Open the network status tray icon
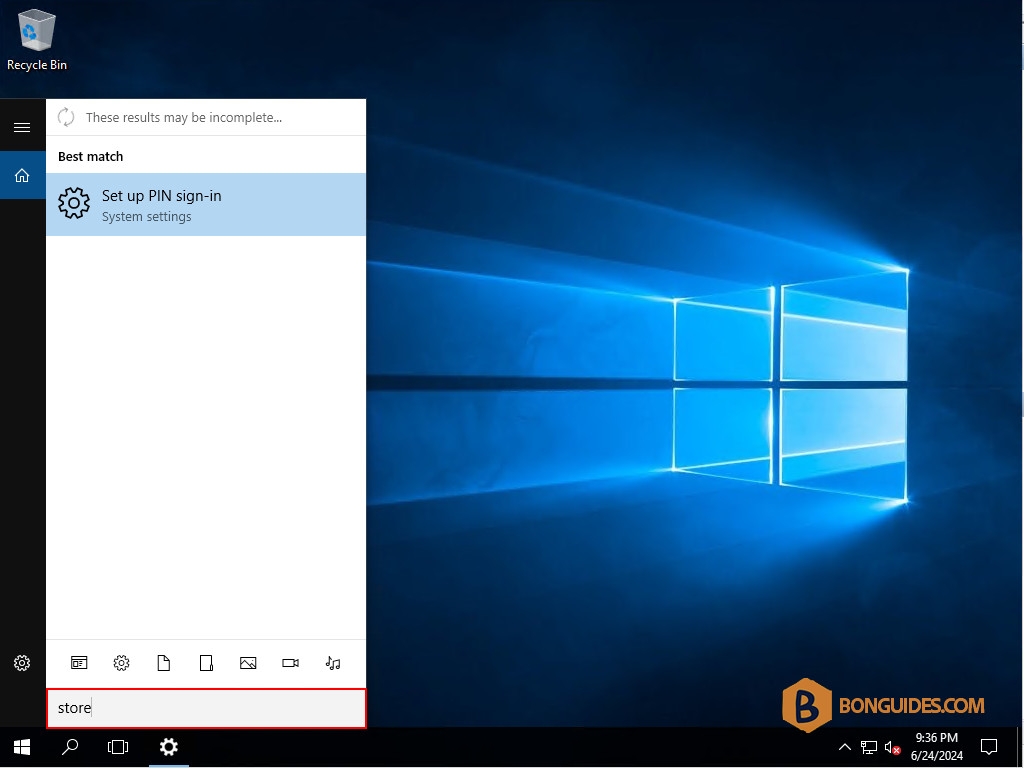This screenshot has height=768, width=1024. (869, 747)
